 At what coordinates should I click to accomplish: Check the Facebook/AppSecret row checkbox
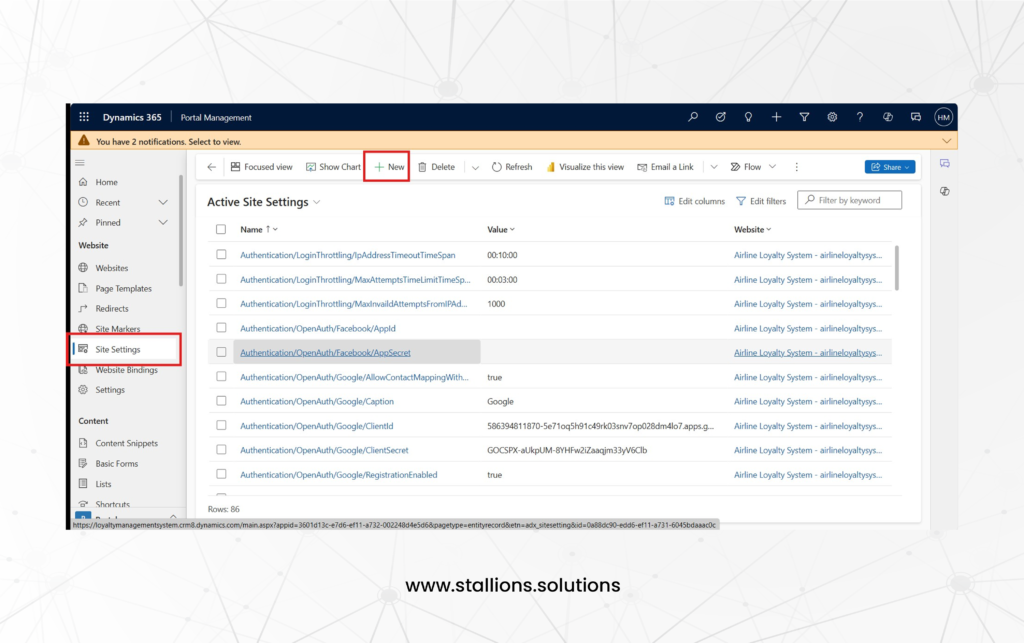(x=221, y=352)
